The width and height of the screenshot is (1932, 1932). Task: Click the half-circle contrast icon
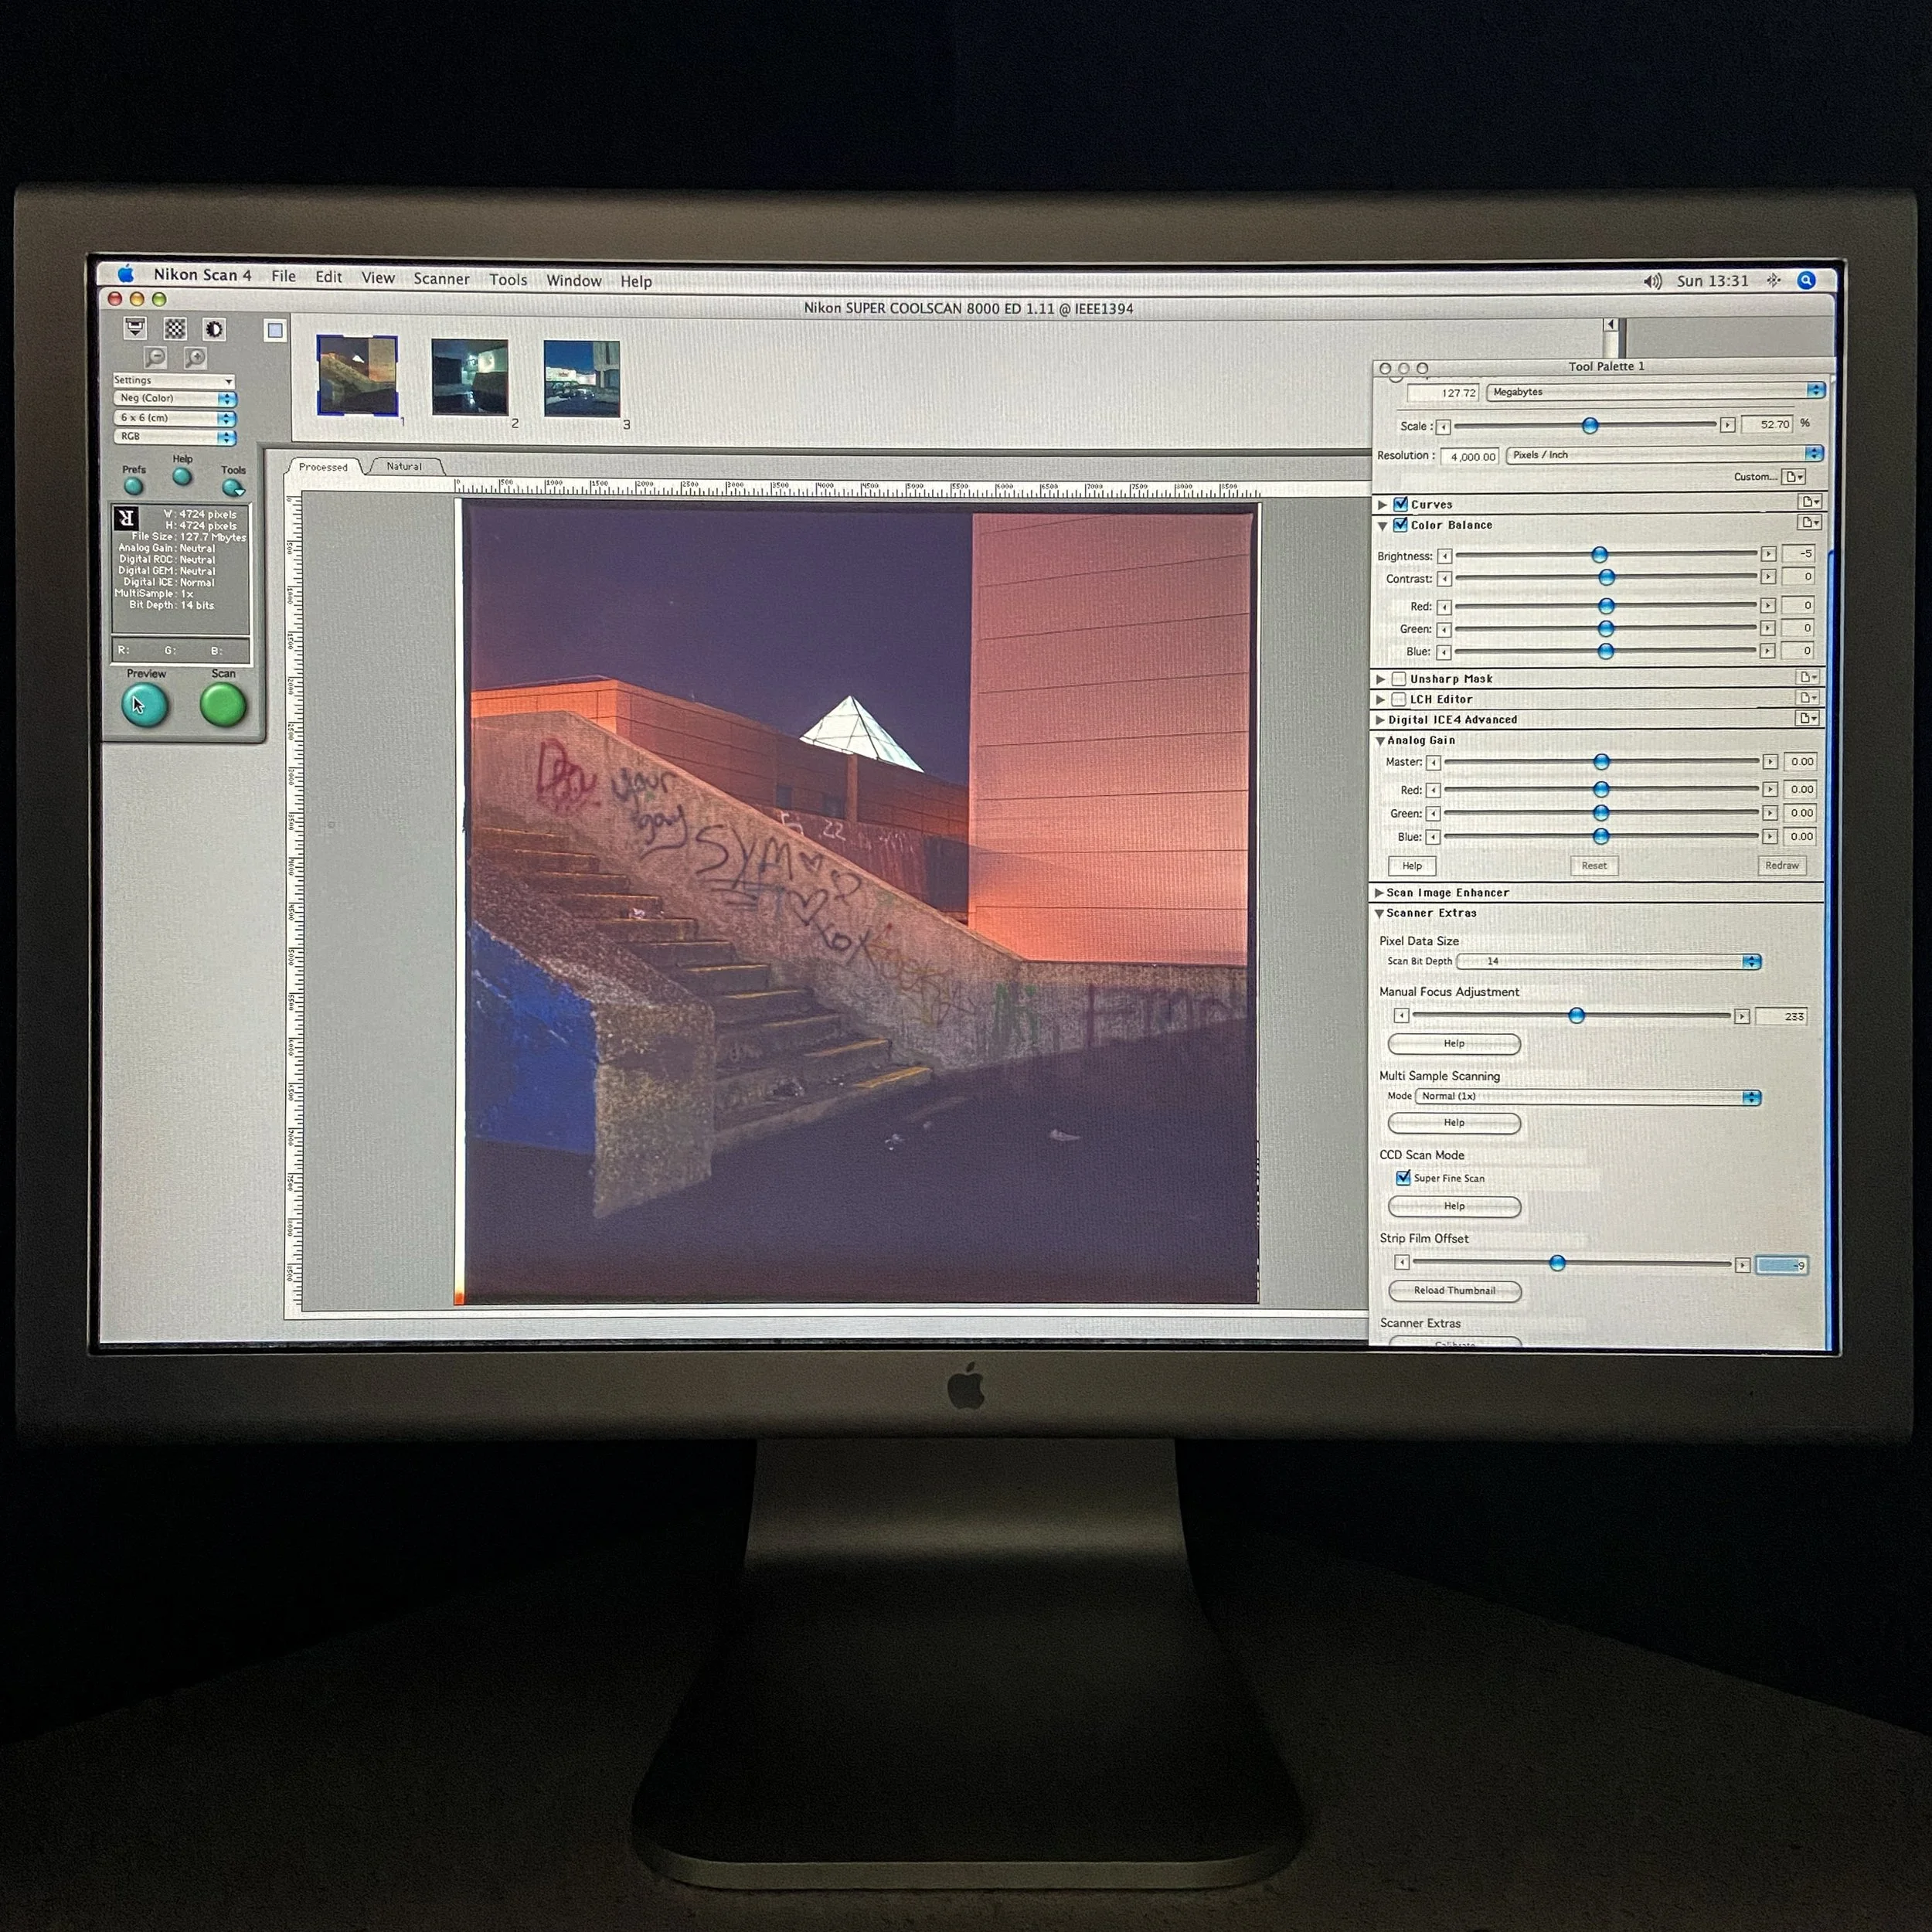click(x=214, y=329)
